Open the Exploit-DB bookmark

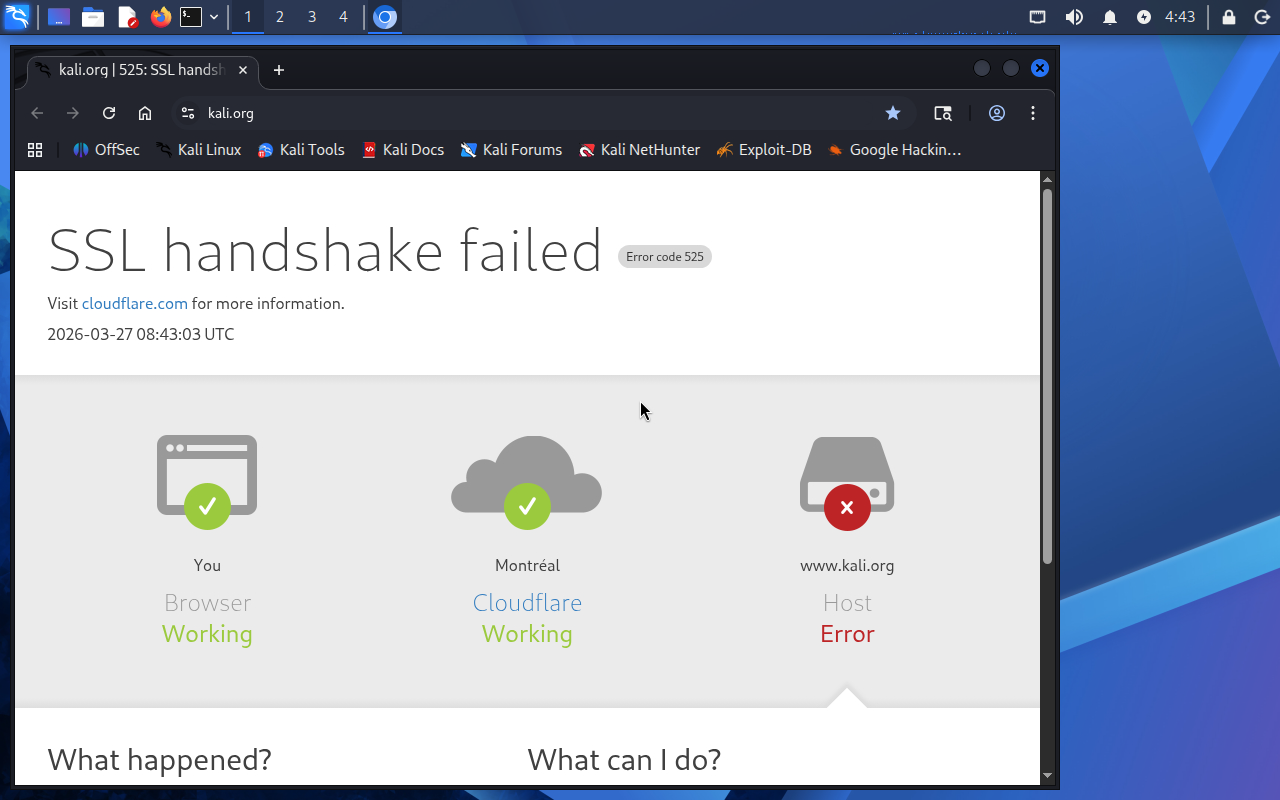[764, 150]
